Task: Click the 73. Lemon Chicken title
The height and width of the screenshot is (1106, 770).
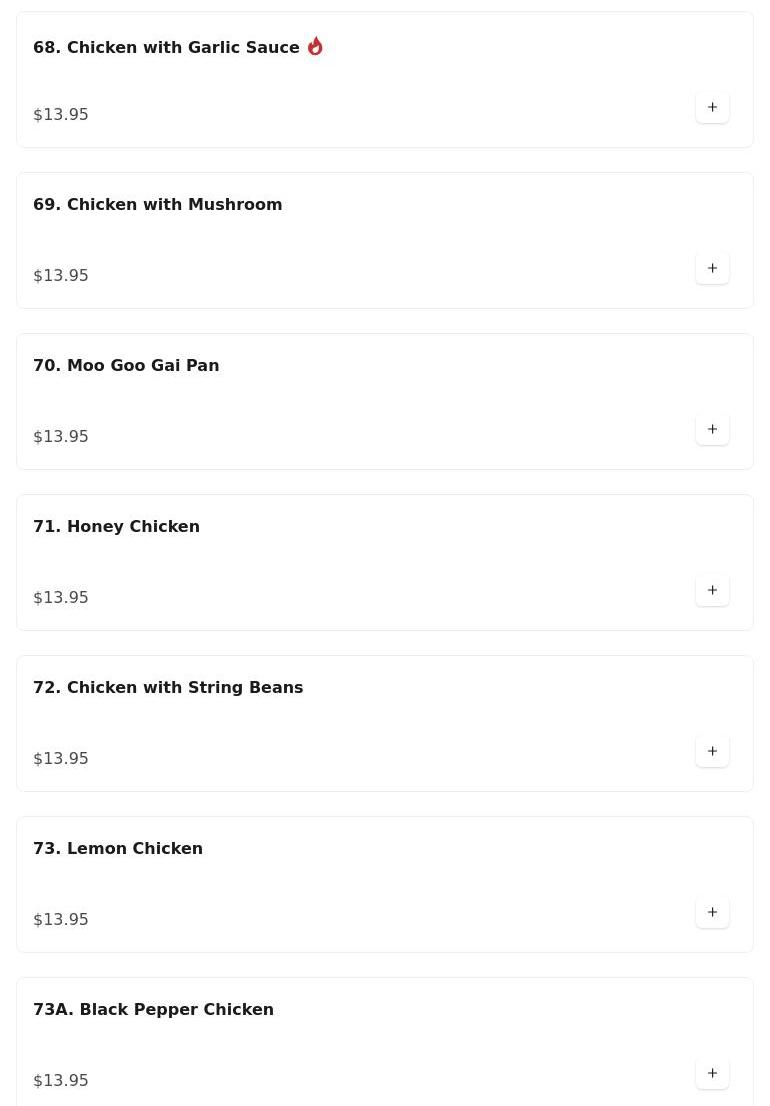Action: (118, 849)
